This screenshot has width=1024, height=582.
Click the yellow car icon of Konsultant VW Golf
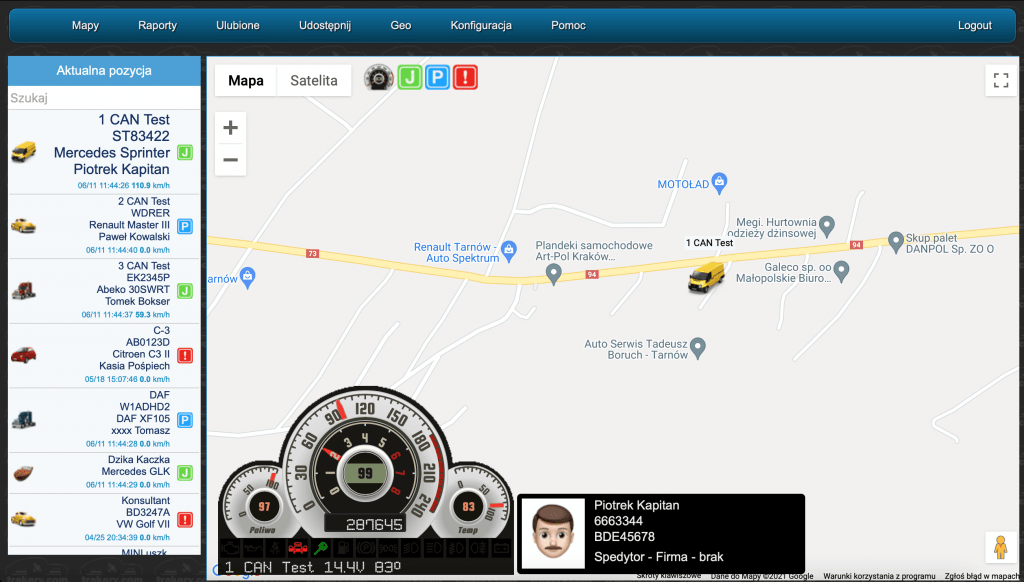point(24,519)
